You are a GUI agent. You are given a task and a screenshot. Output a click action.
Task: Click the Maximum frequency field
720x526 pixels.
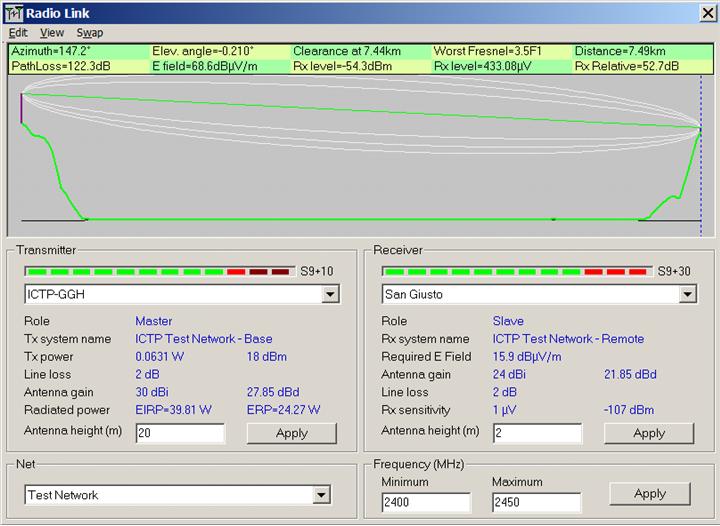pyautogui.click(x=536, y=502)
